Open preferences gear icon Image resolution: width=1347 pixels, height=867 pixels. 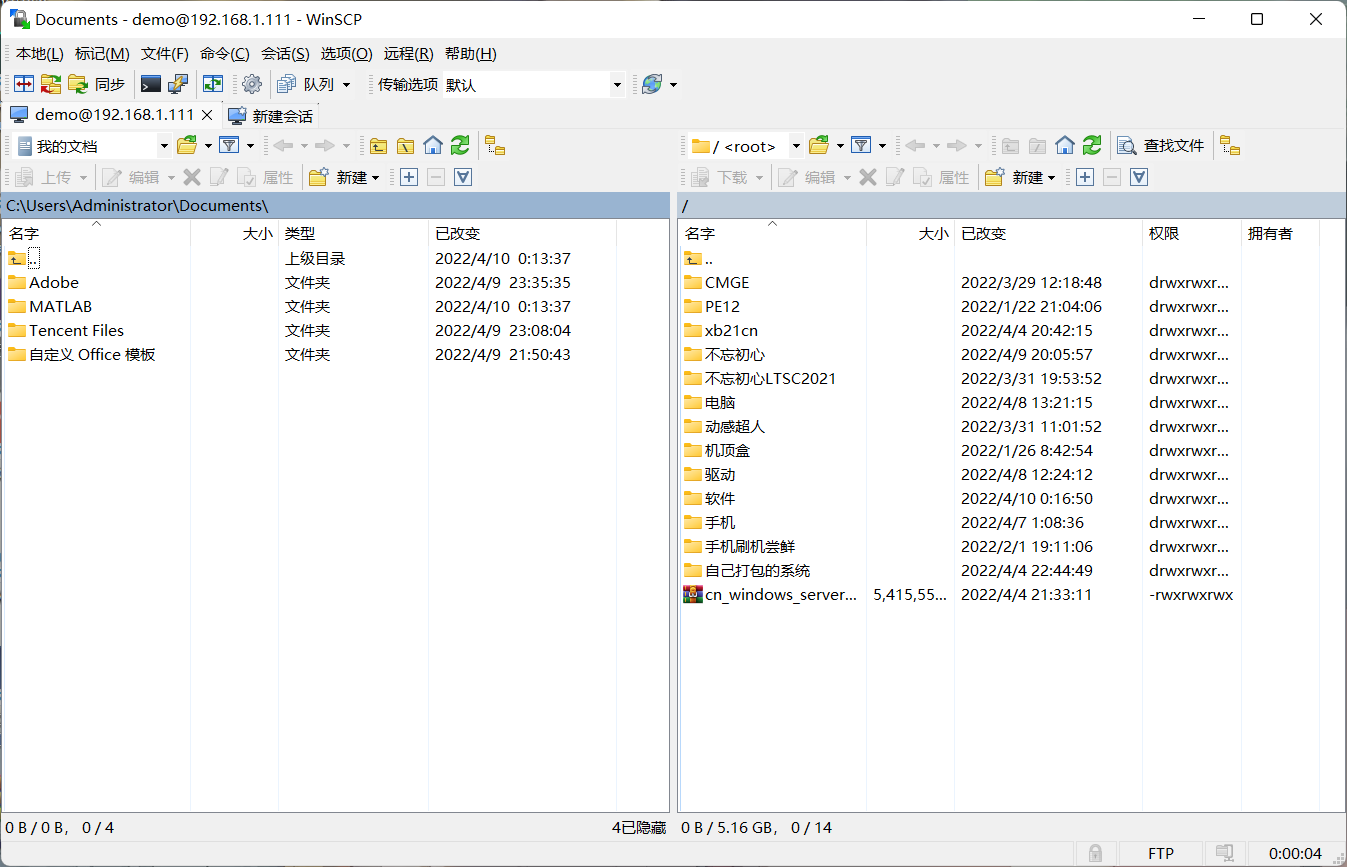252,85
